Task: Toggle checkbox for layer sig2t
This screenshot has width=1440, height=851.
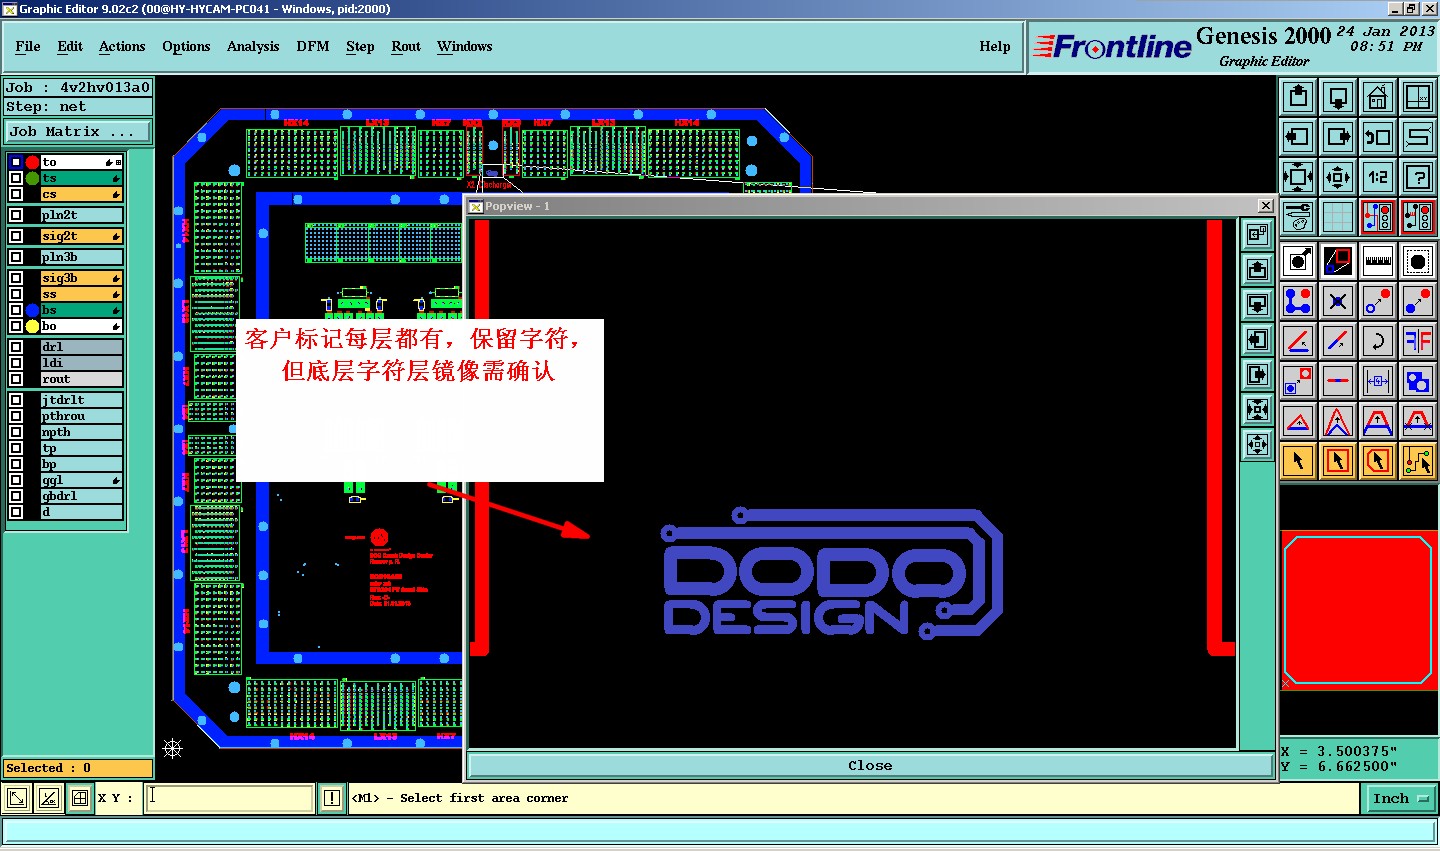Action: pyautogui.click(x=16, y=236)
